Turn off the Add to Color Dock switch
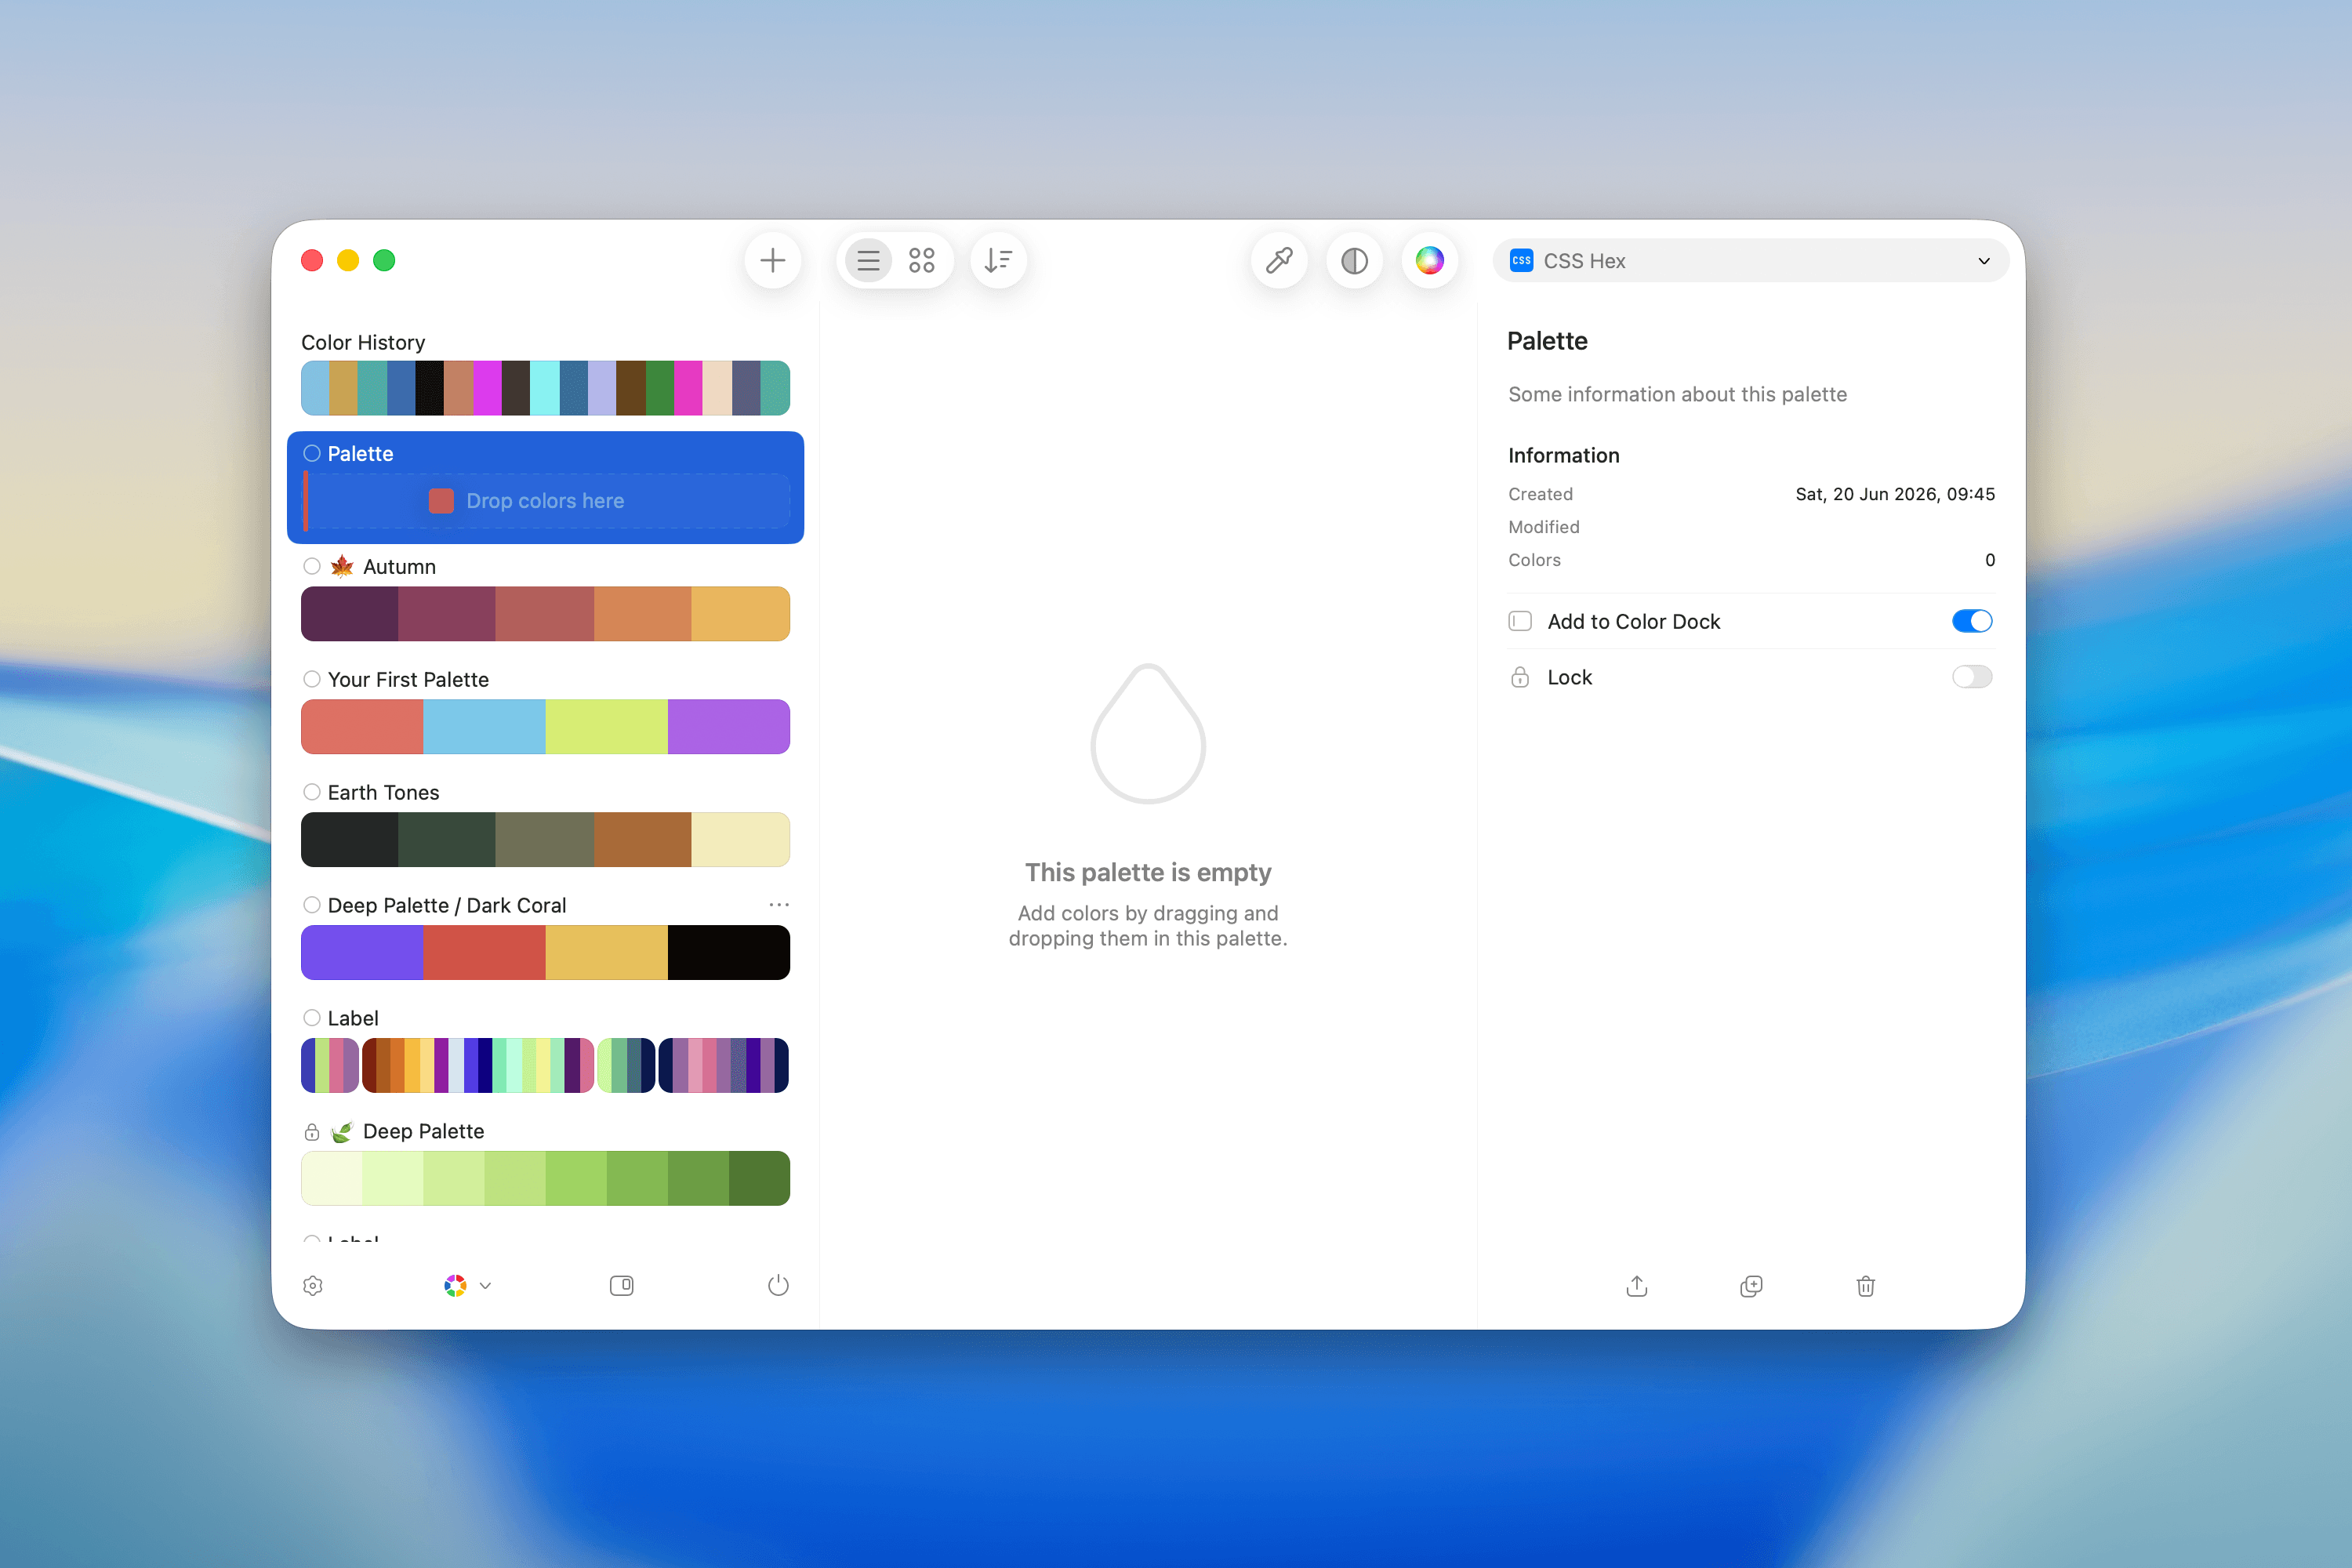The image size is (2352, 1568). coord(1972,621)
